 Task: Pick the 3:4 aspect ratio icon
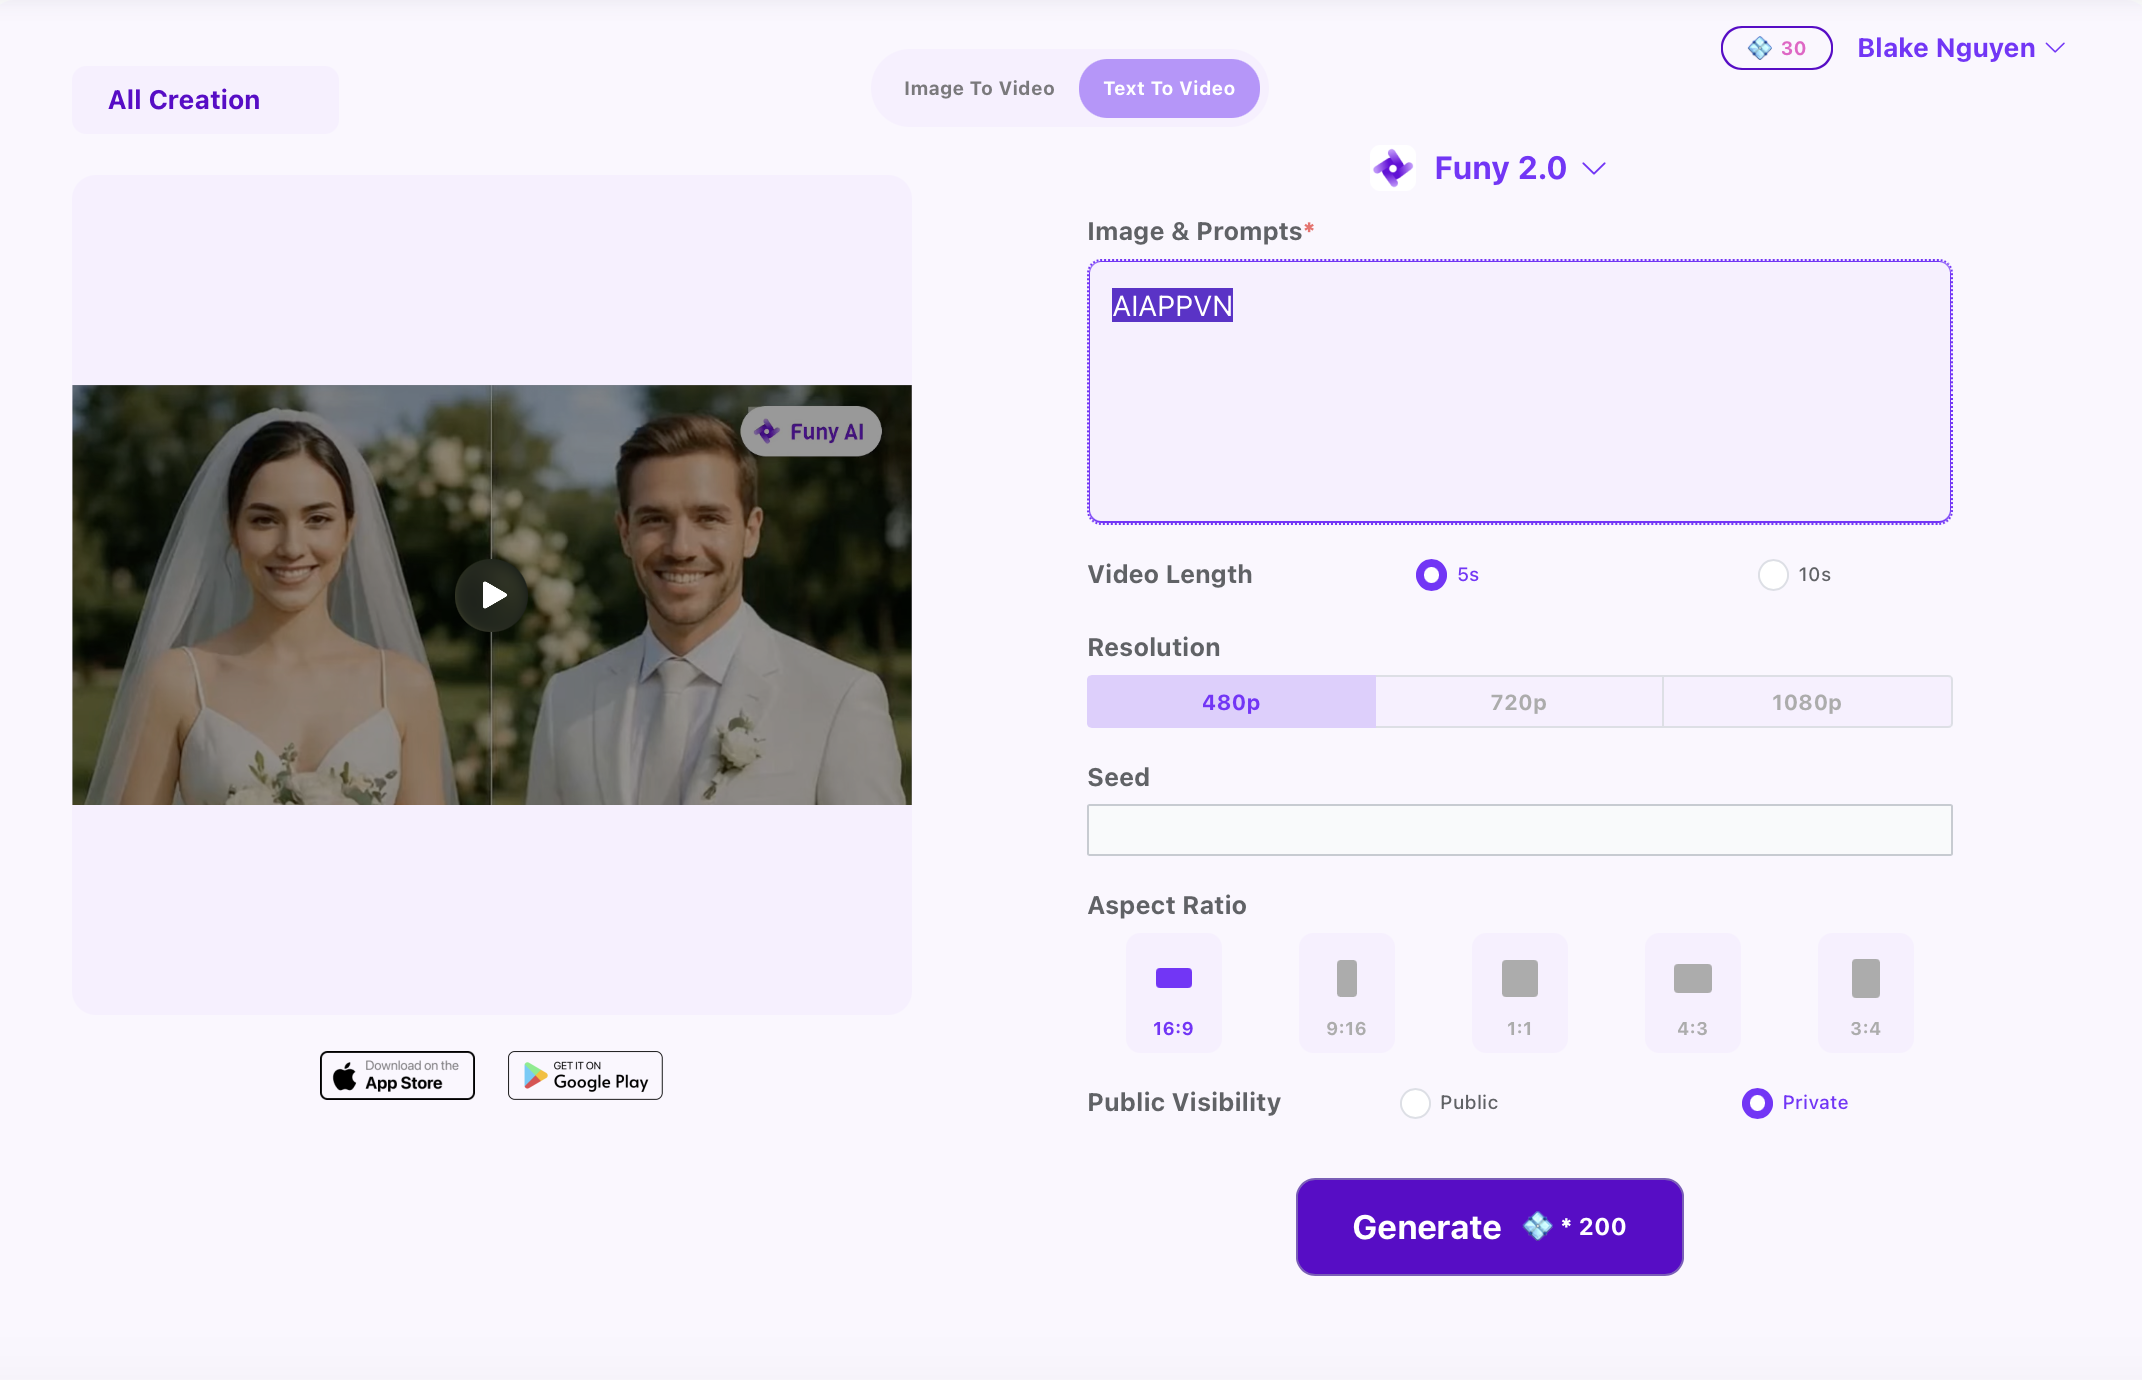coord(1865,978)
